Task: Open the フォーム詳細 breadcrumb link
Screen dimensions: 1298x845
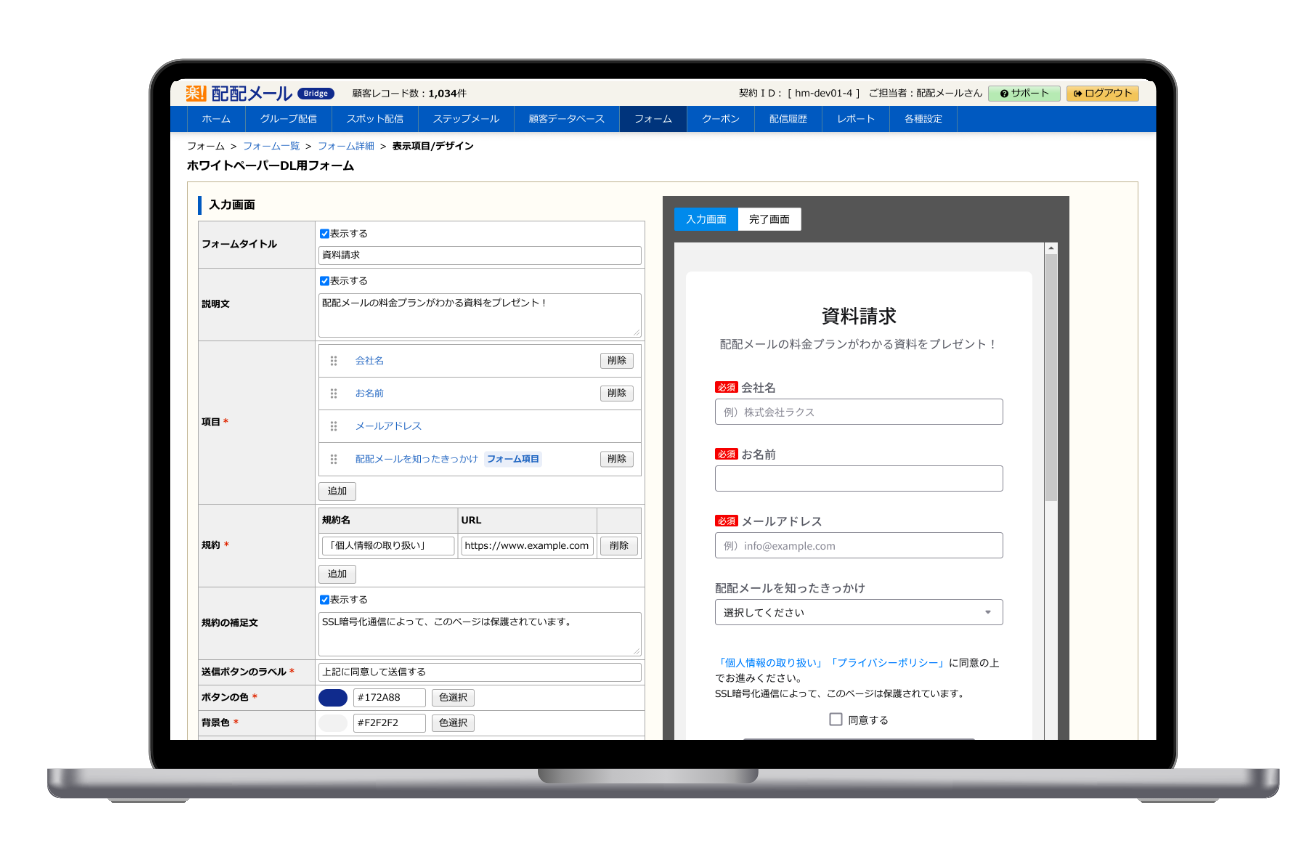Action: coord(346,146)
